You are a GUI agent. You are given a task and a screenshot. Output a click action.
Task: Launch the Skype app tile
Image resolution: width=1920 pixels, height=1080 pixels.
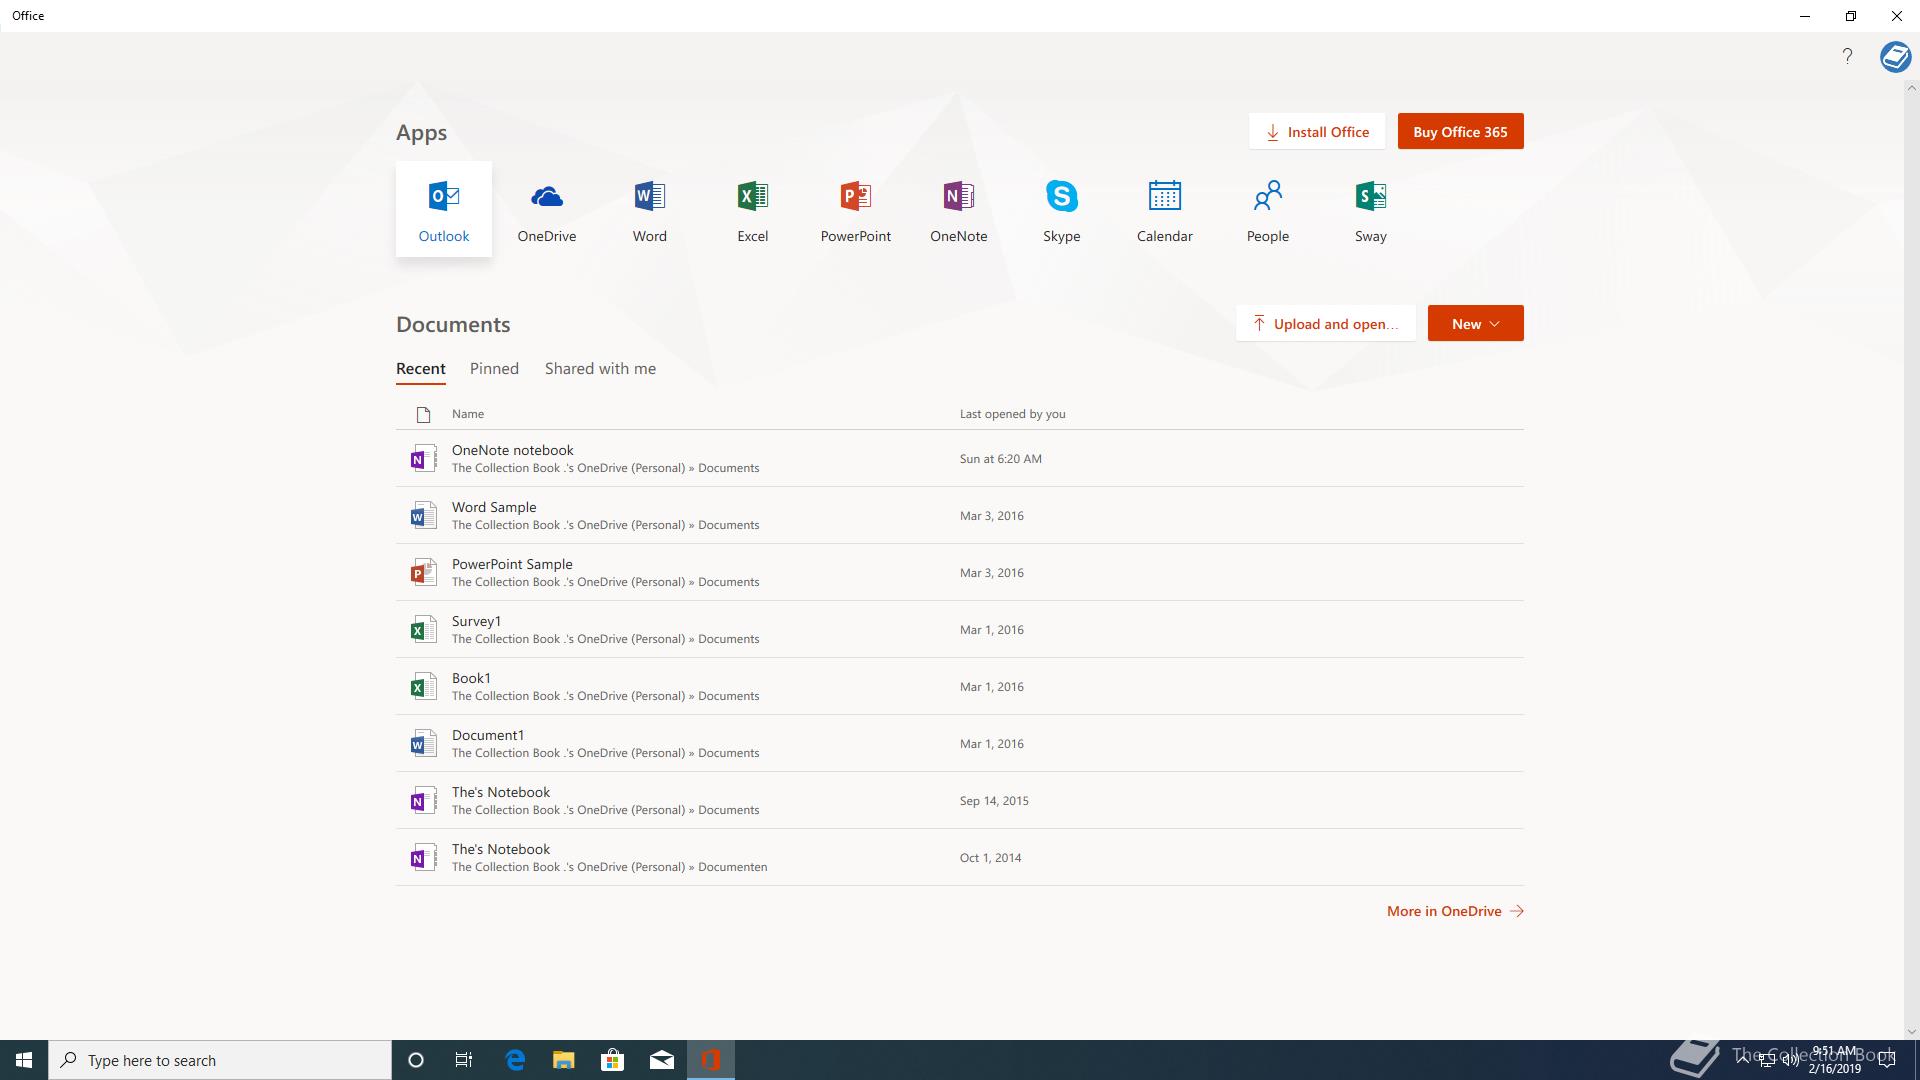1062,209
